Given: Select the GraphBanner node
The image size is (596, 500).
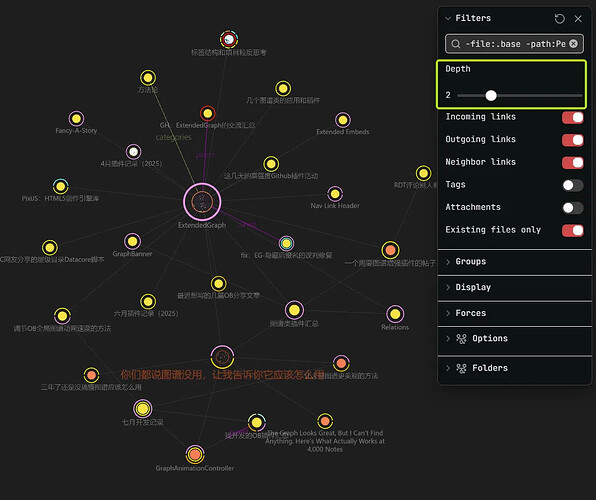Looking at the screenshot, I should click(132, 241).
